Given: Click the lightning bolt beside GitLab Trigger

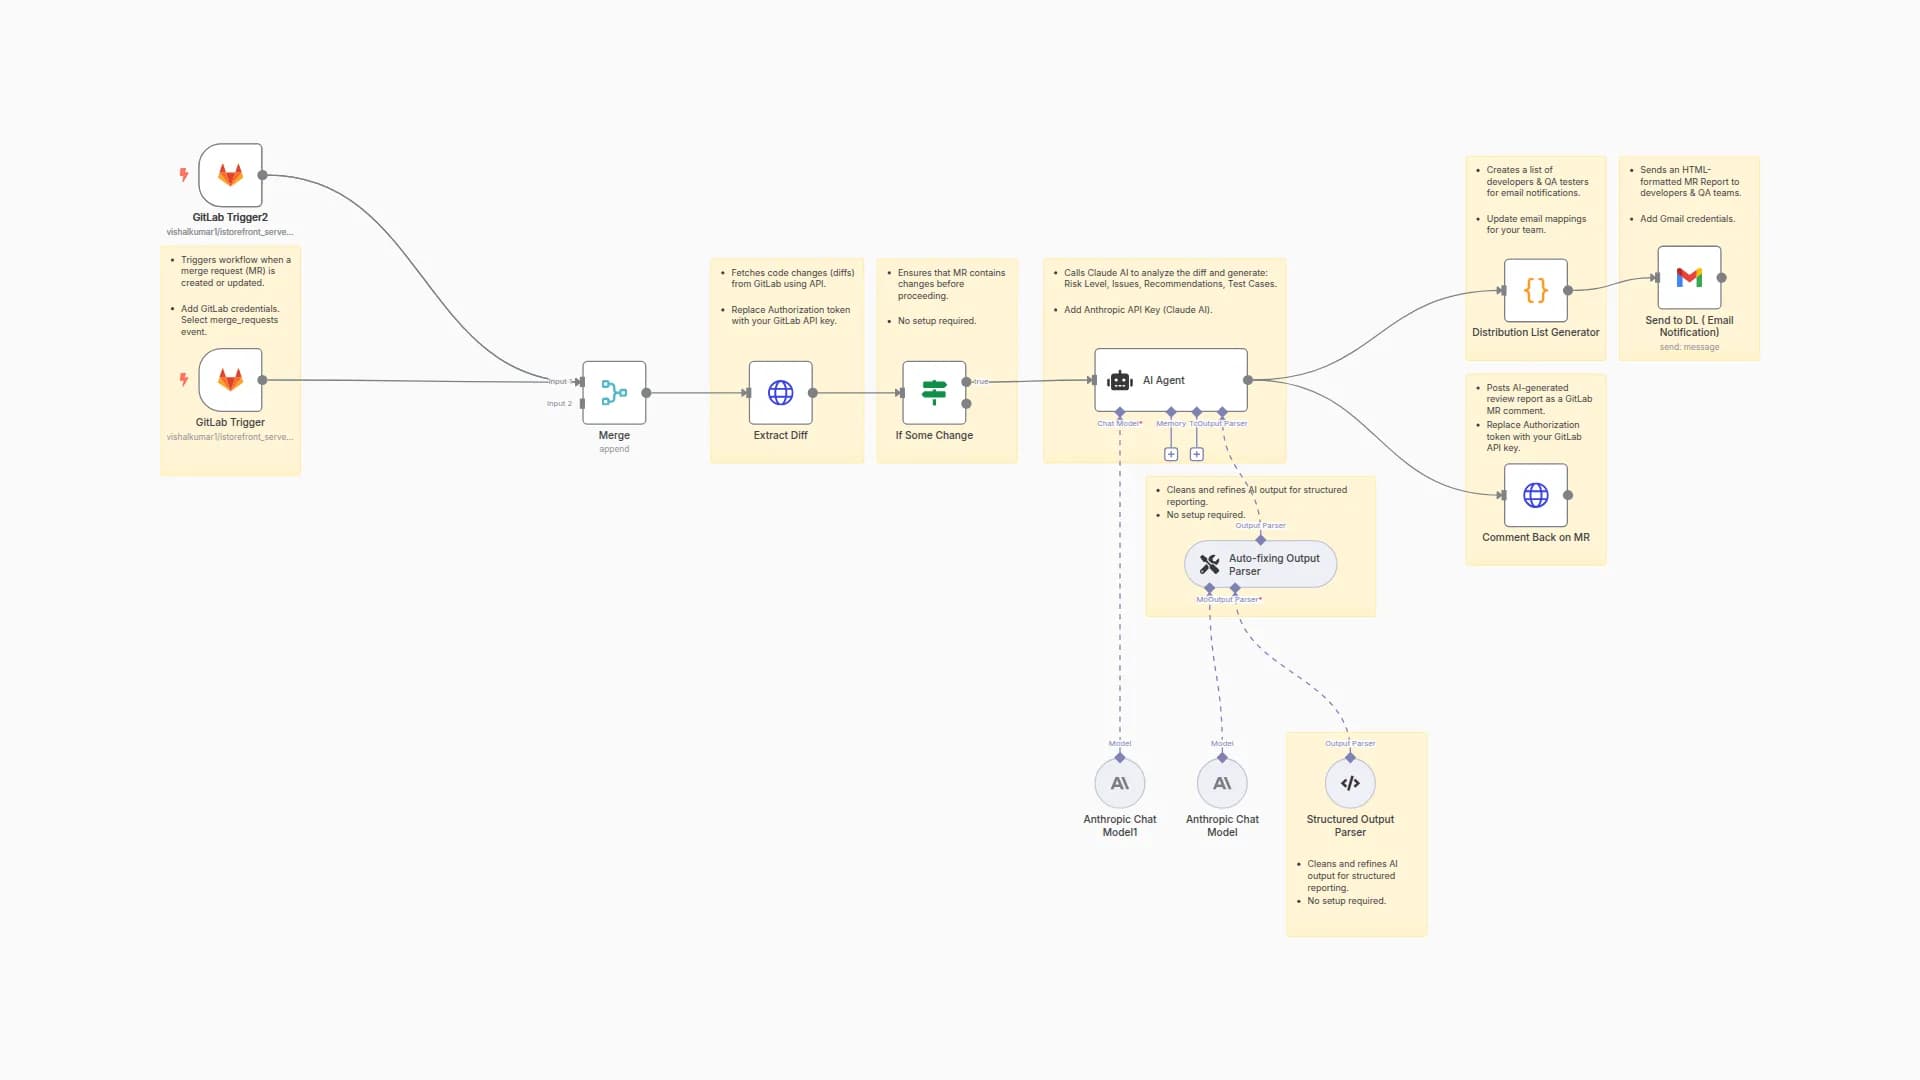Looking at the screenshot, I should click(x=184, y=379).
